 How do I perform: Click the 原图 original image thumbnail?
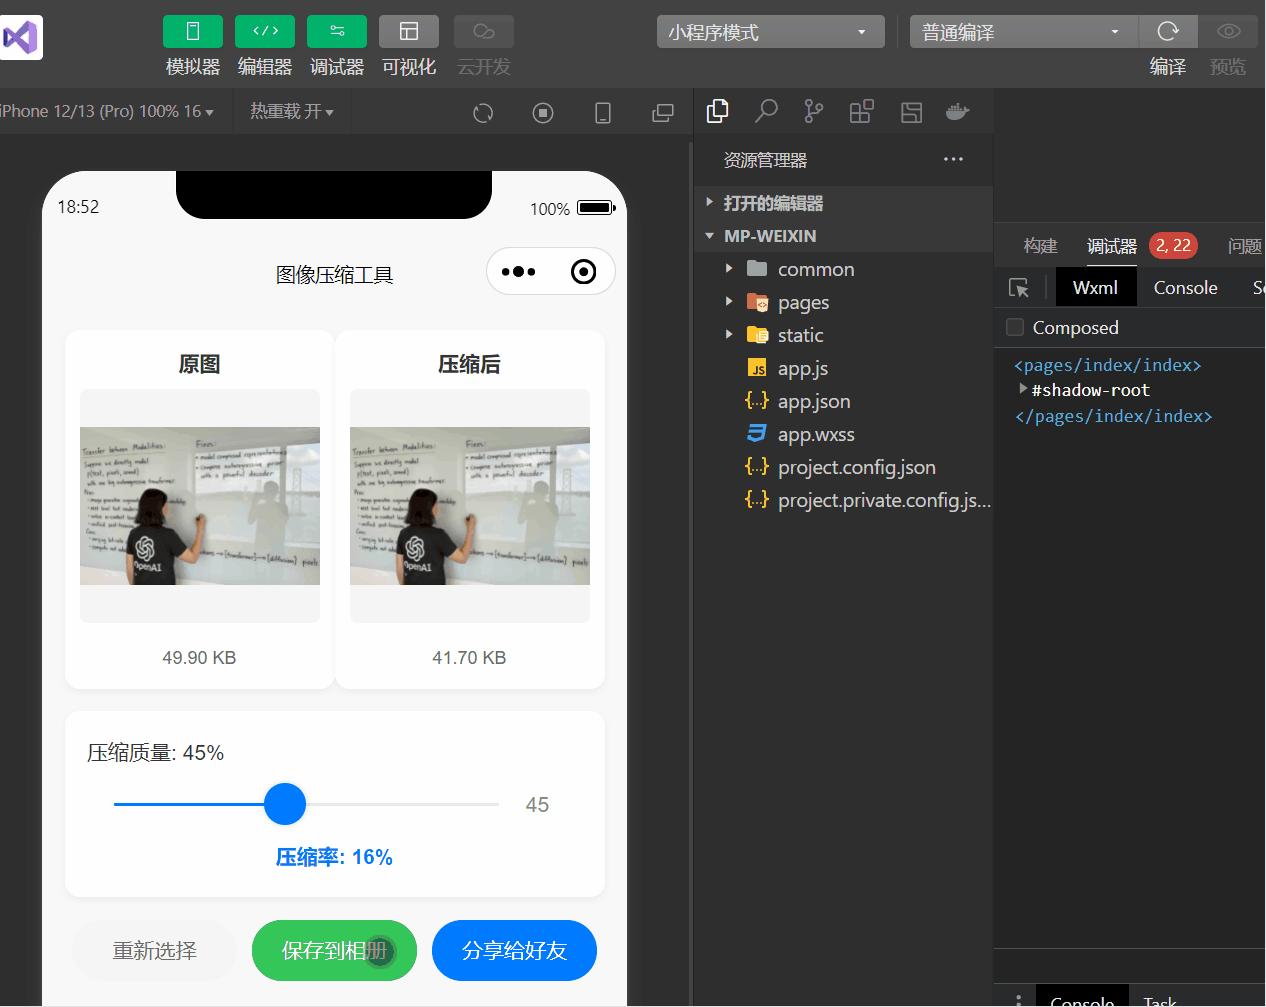click(200, 506)
